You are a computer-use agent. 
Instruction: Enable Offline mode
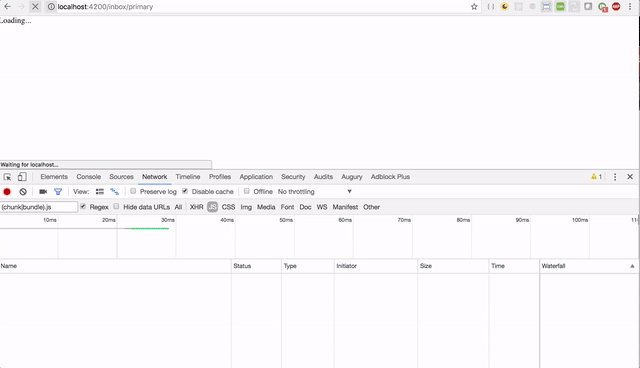(x=247, y=191)
